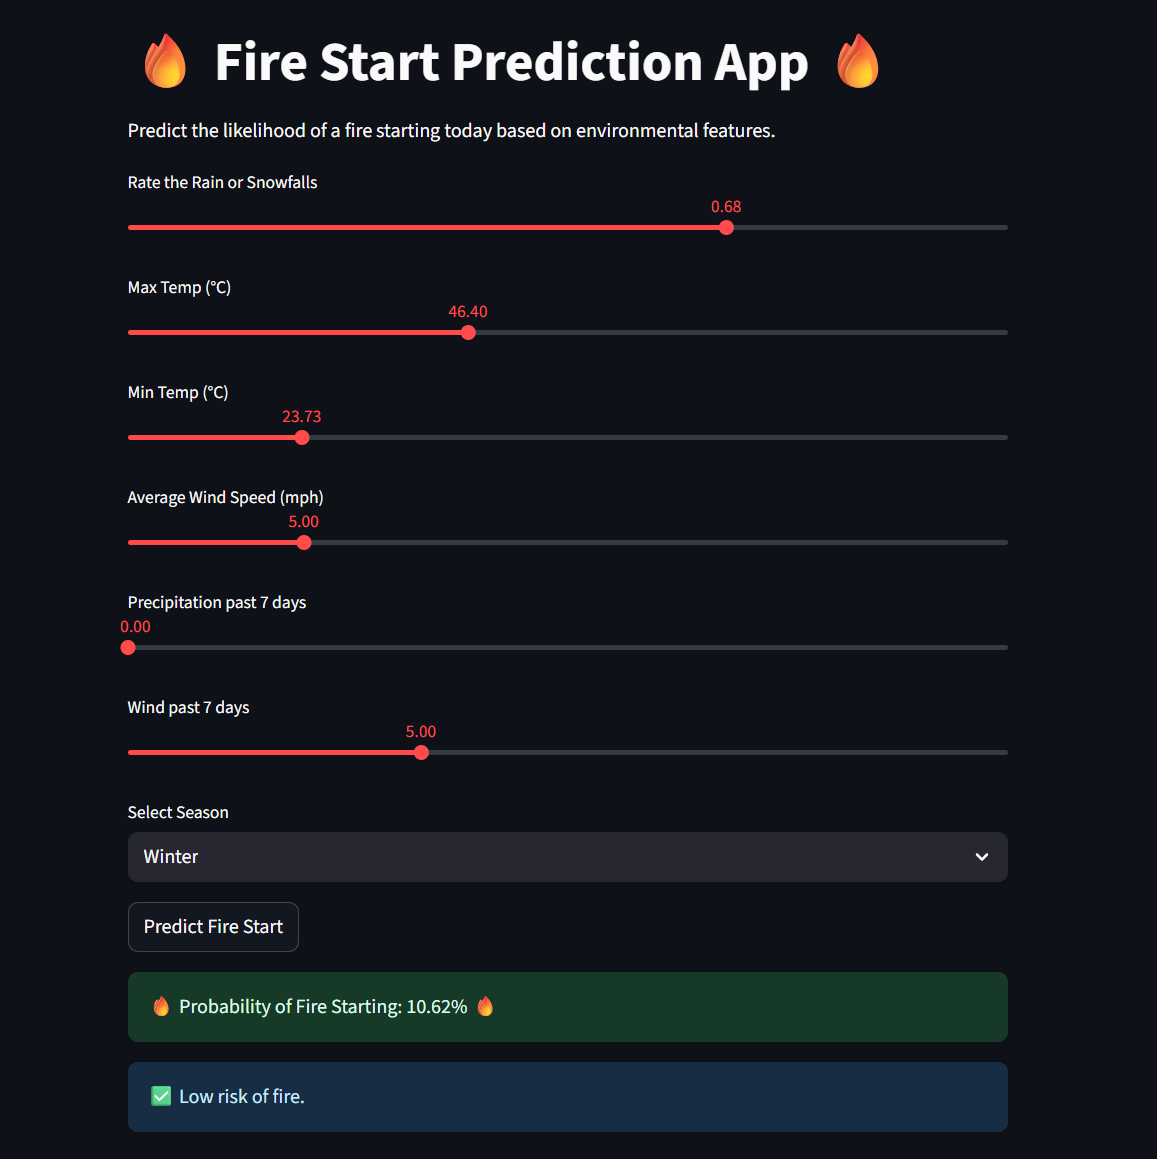Click the Probability of Fire Starting result box
This screenshot has width=1157, height=1159.
[x=567, y=1007]
